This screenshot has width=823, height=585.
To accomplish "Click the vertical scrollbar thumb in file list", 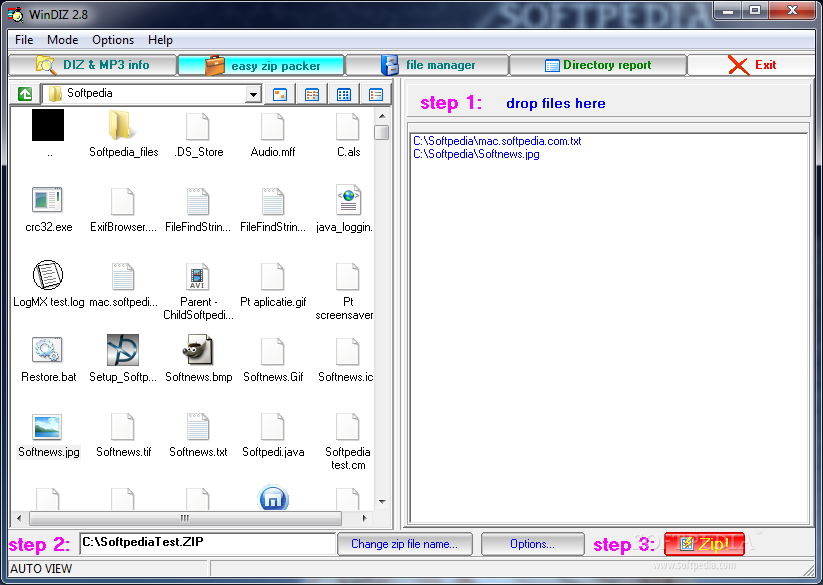I will [x=382, y=132].
